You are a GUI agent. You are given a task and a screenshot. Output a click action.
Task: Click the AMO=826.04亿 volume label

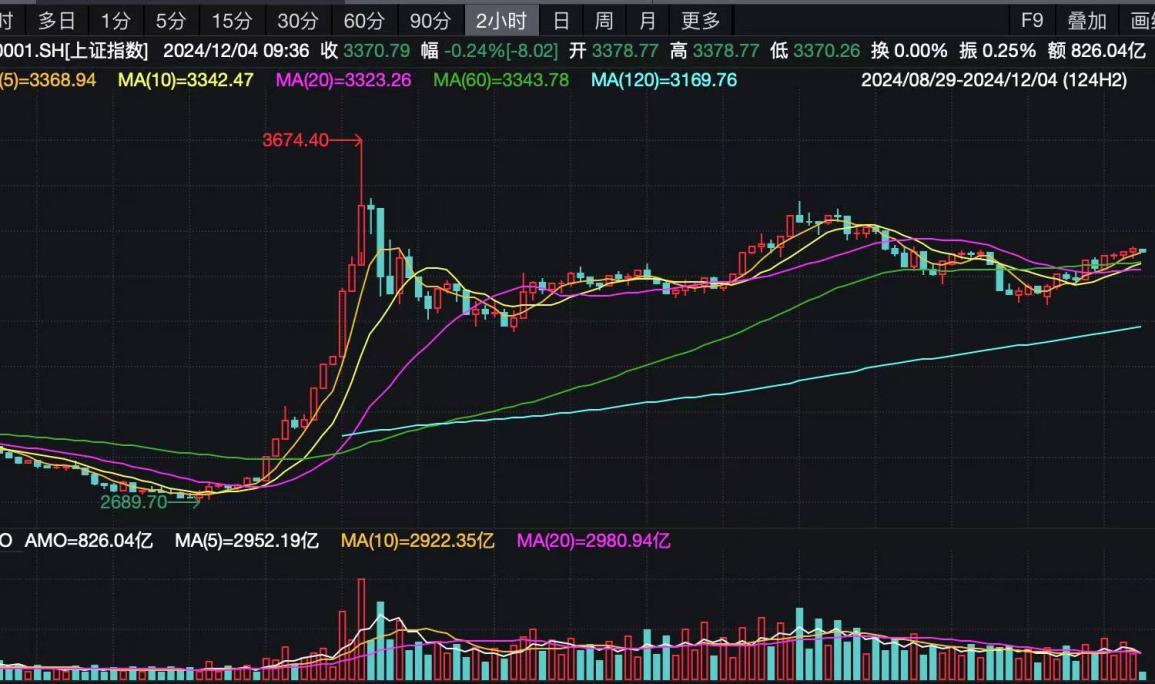pos(89,540)
